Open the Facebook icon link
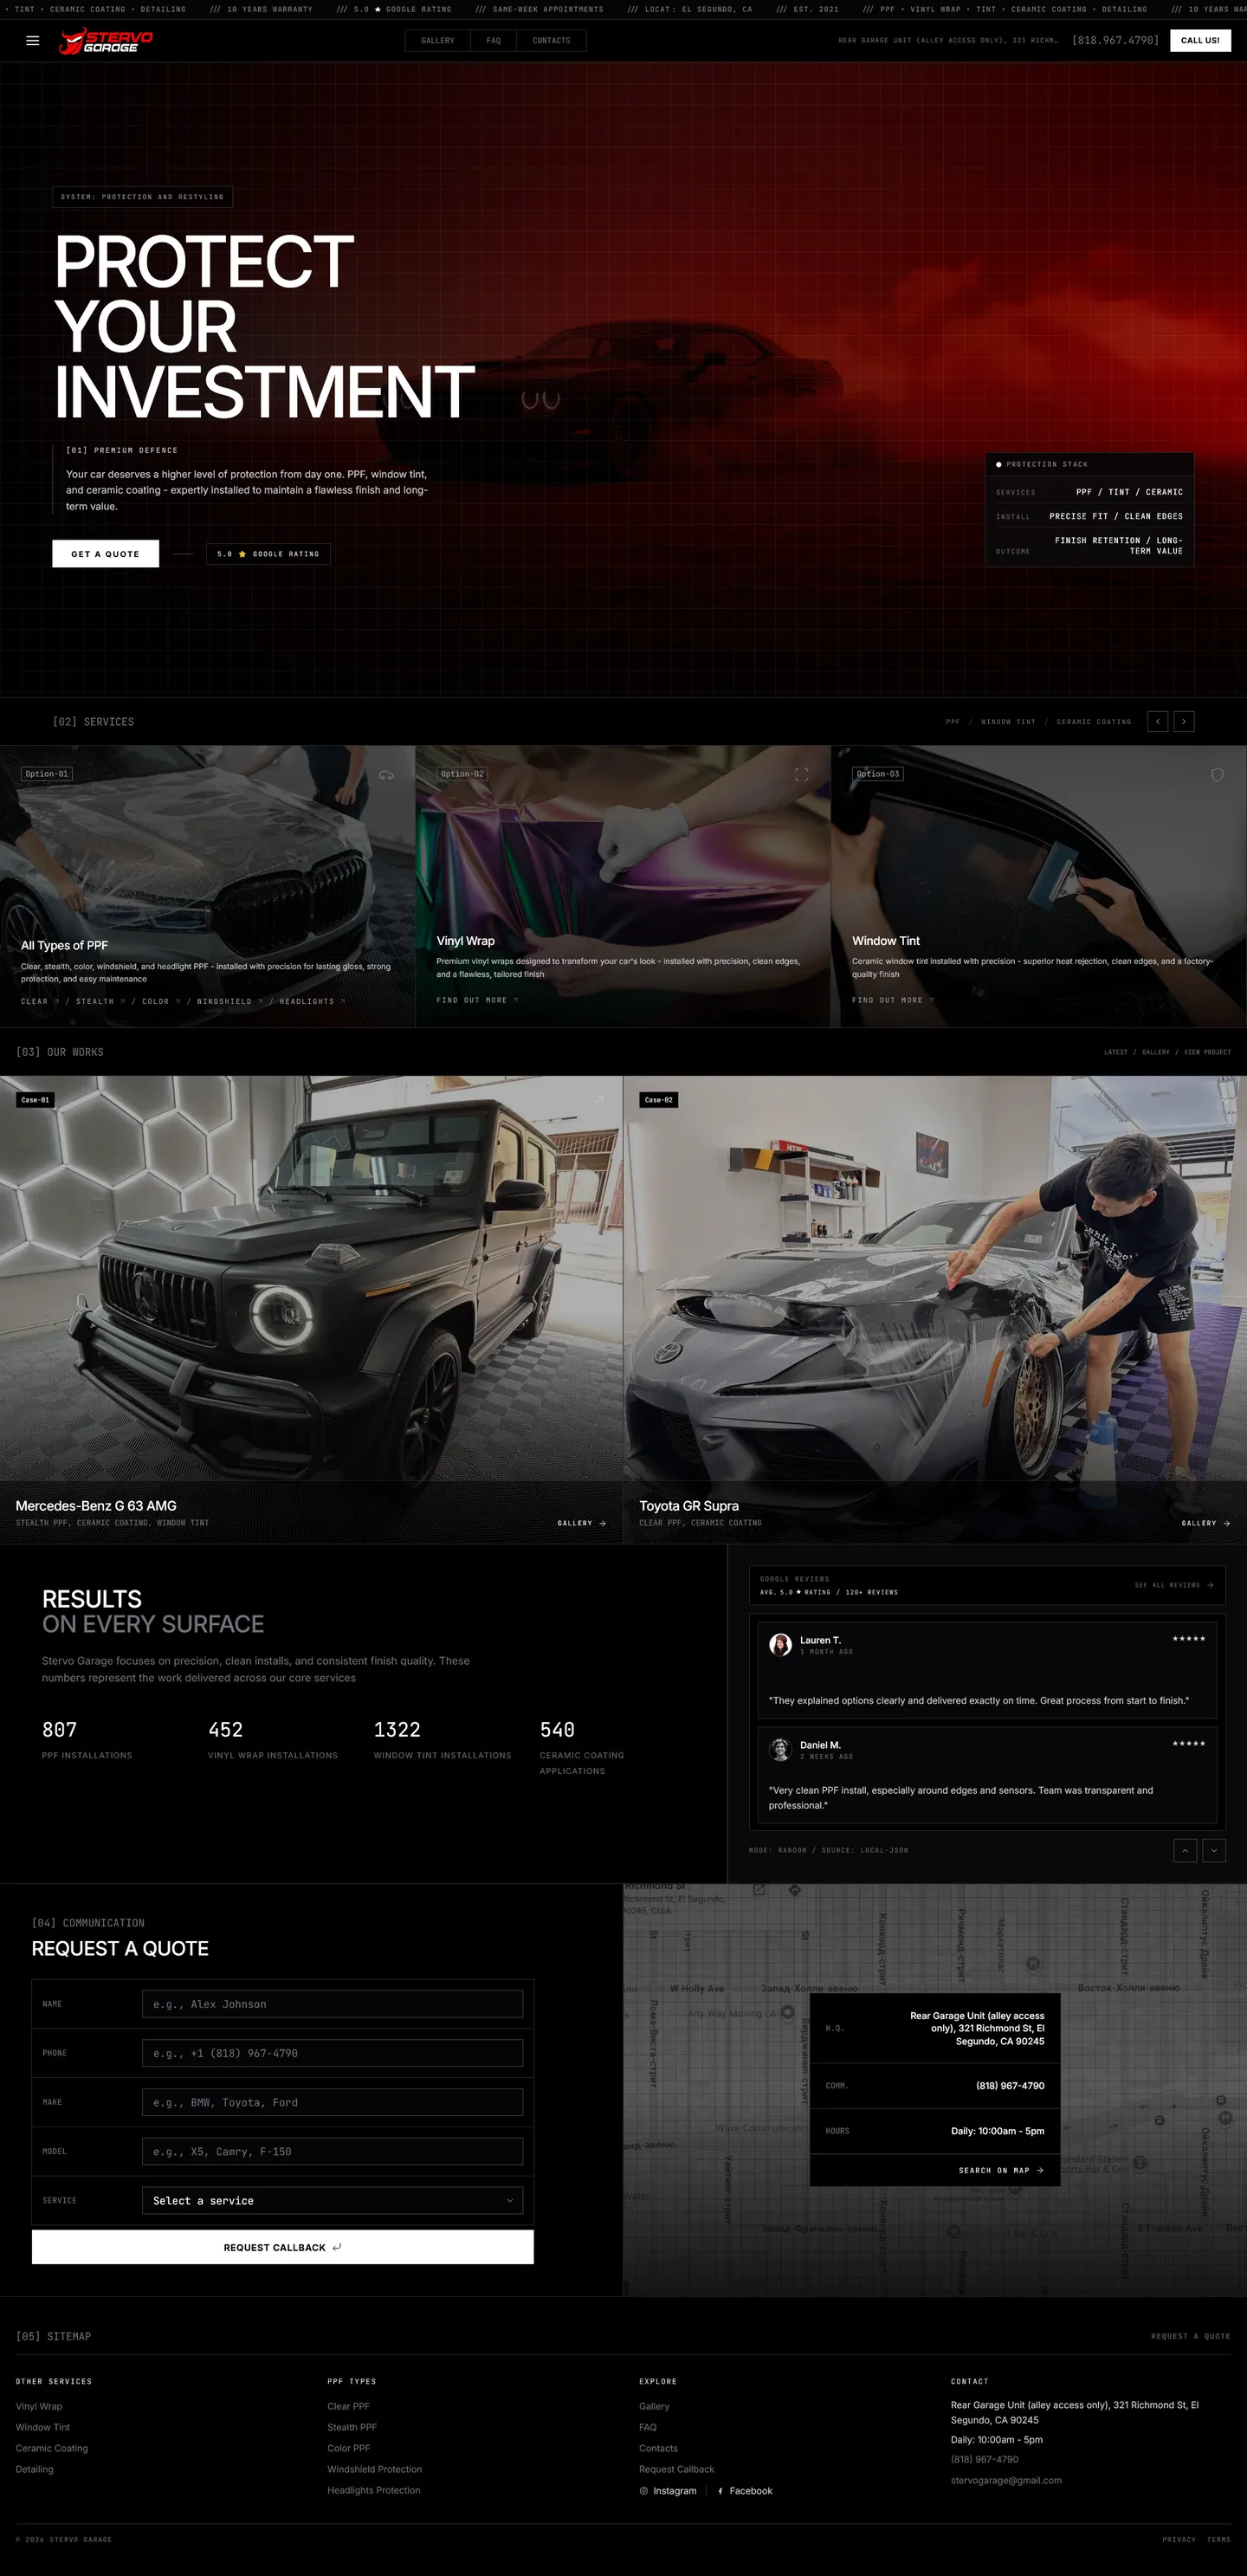The width and height of the screenshot is (1247, 2576). (x=745, y=2491)
